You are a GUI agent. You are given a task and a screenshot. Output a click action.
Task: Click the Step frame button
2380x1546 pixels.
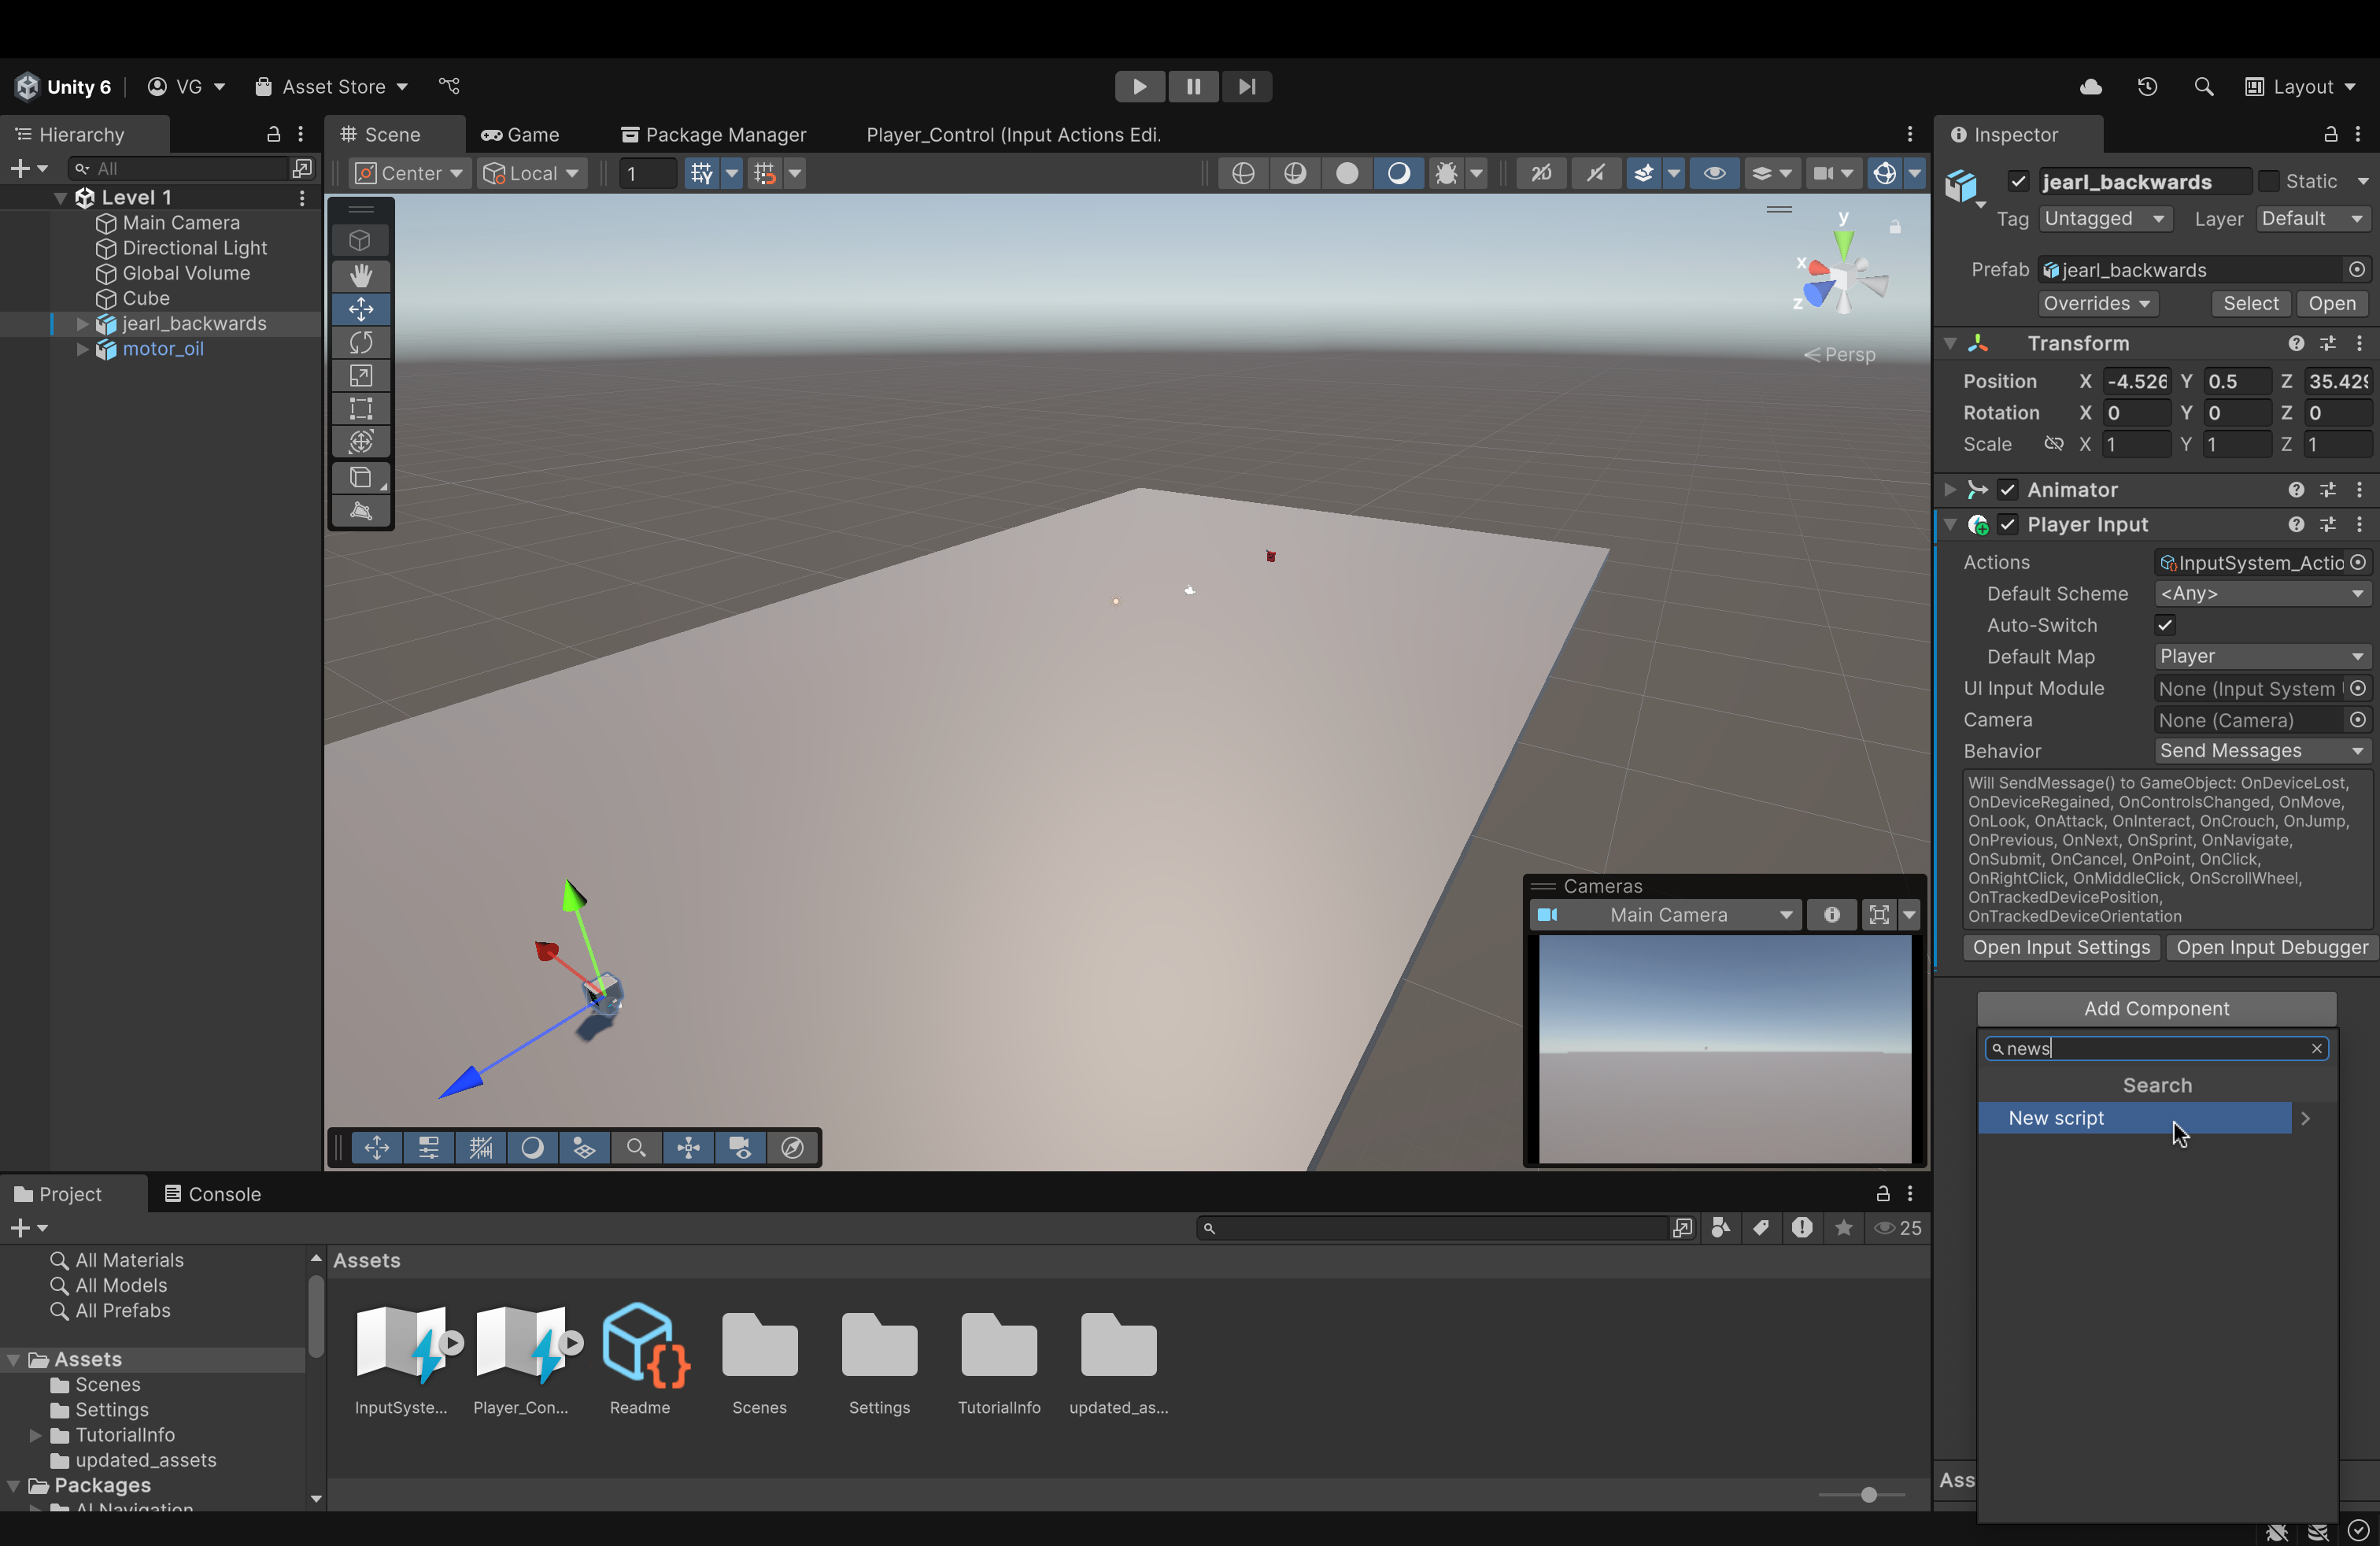coord(1246,87)
